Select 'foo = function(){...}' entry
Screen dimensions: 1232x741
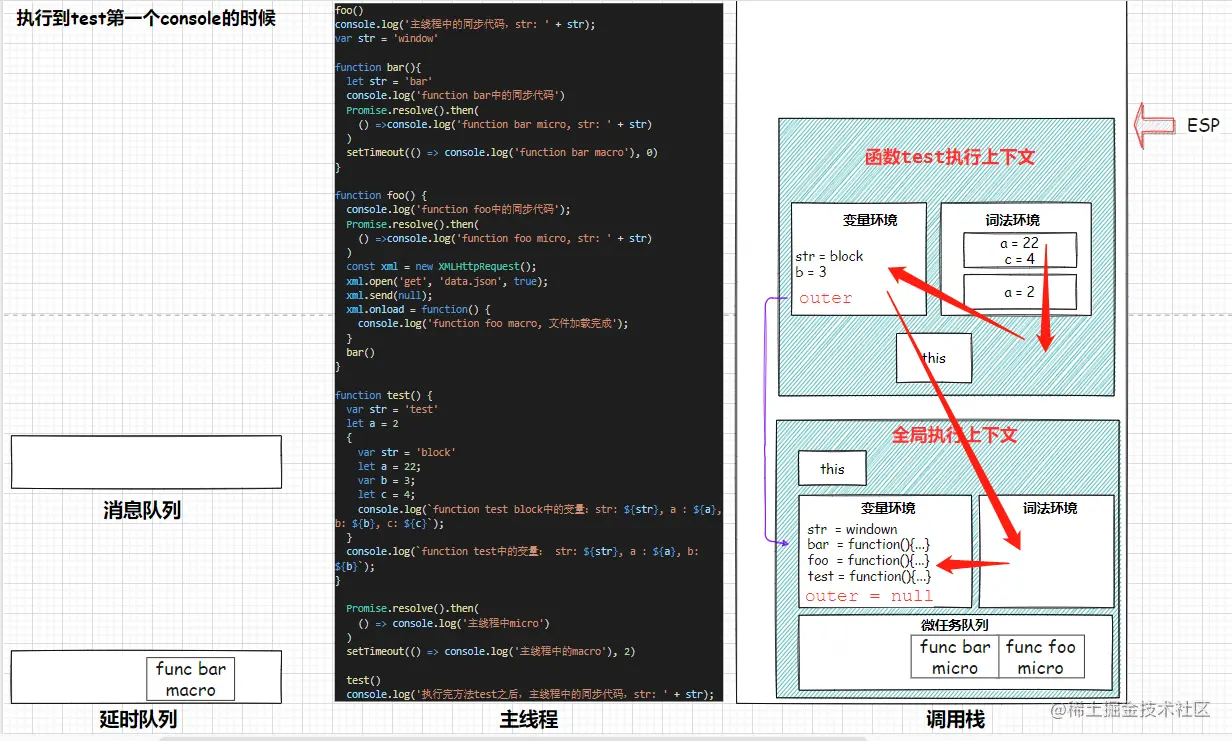(x=869, y=561)
